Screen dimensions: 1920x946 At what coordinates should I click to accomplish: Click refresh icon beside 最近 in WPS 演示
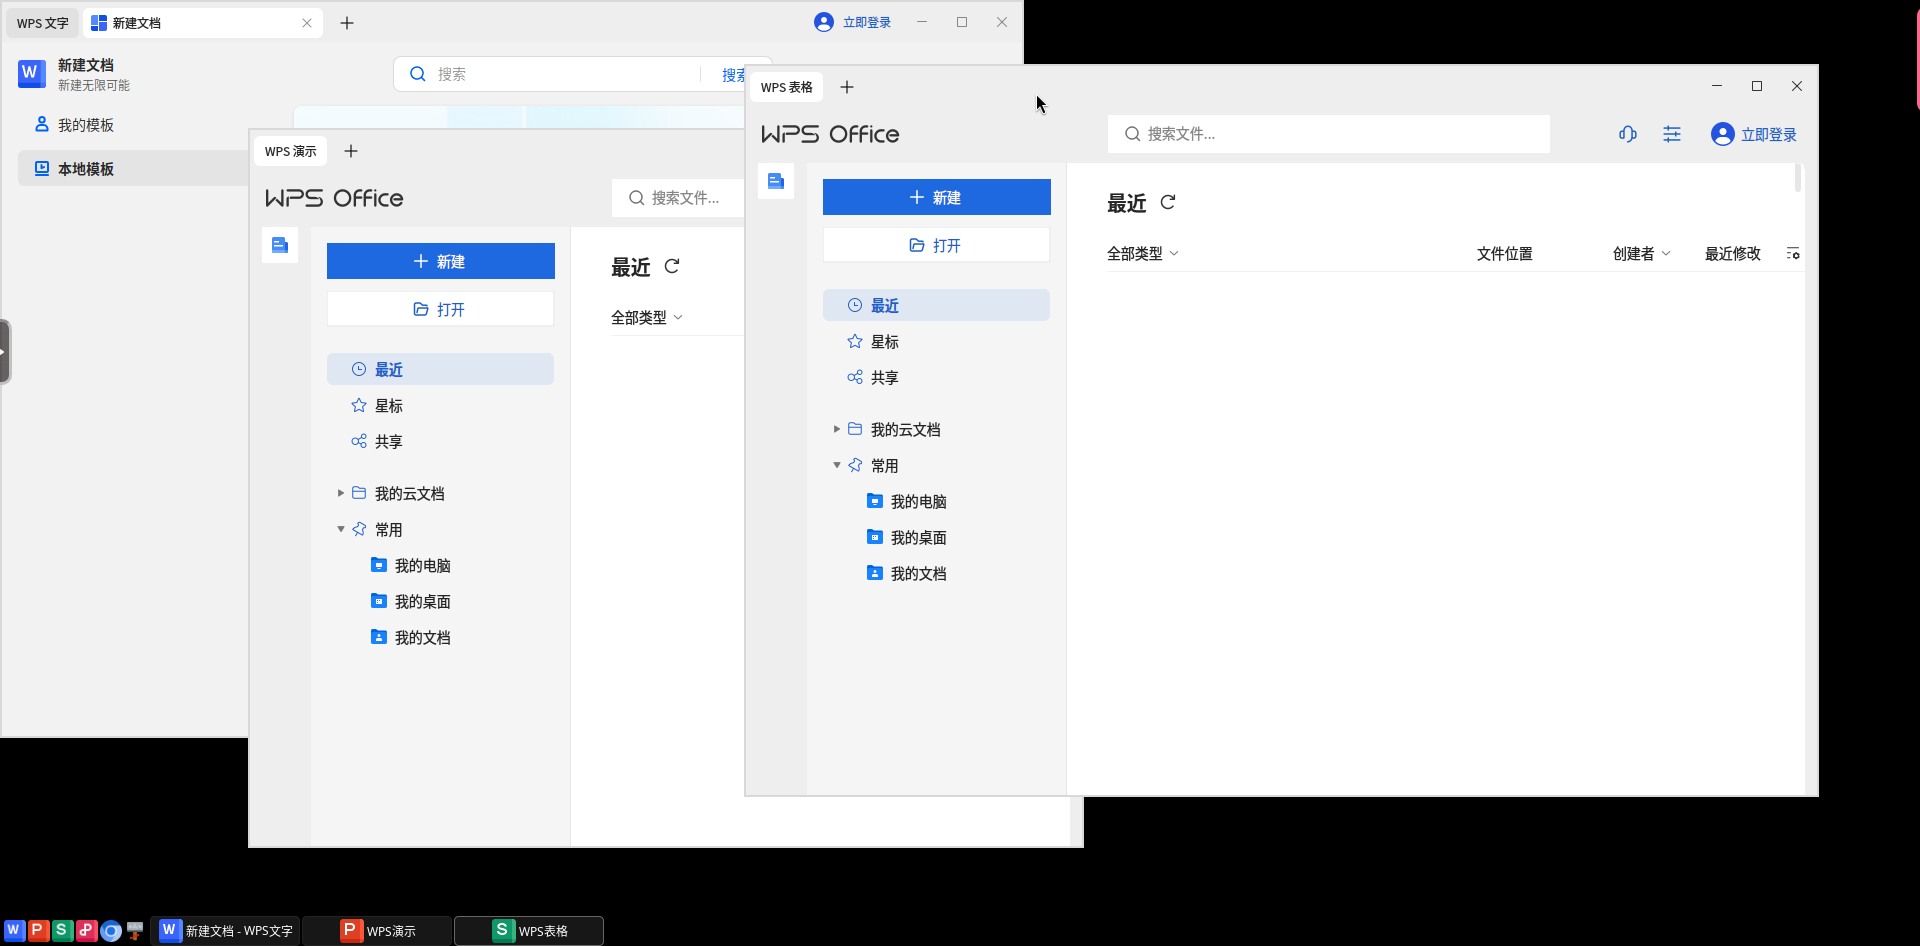(672, 267)
